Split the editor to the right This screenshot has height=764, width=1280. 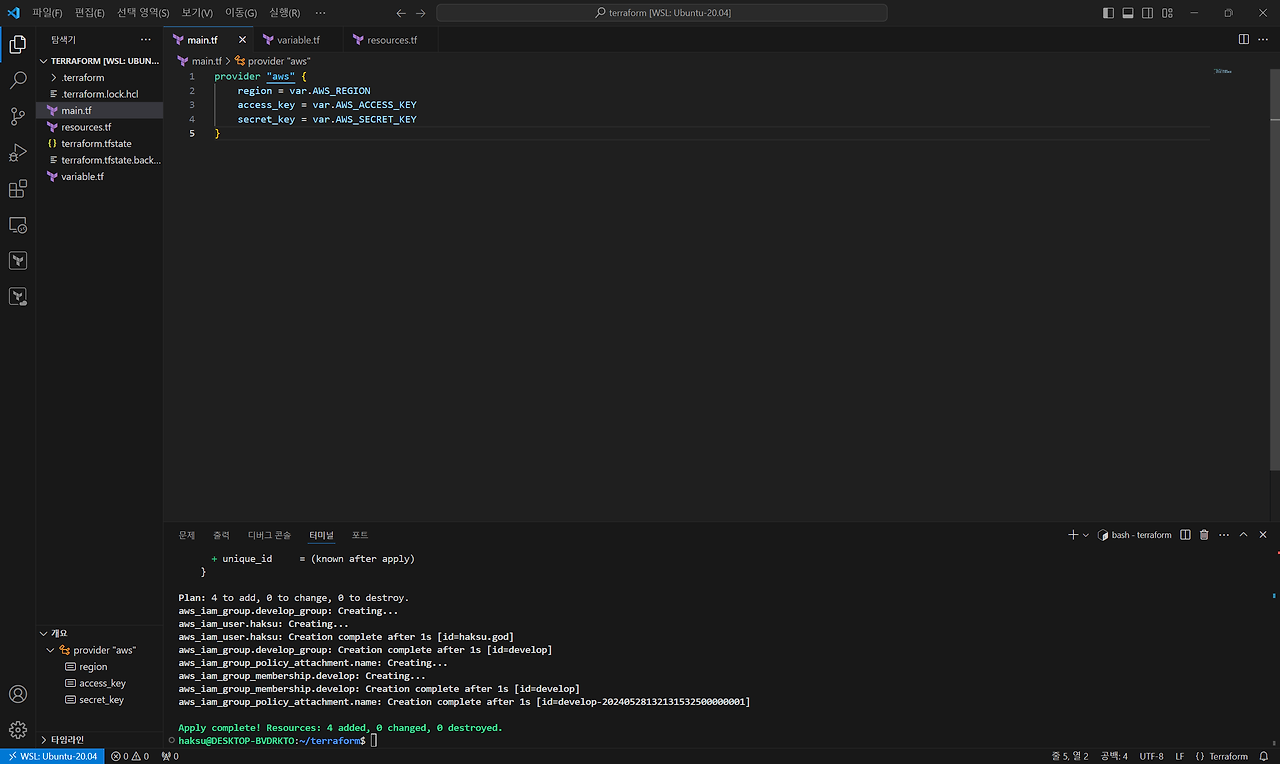click(x=1244, y=40)
